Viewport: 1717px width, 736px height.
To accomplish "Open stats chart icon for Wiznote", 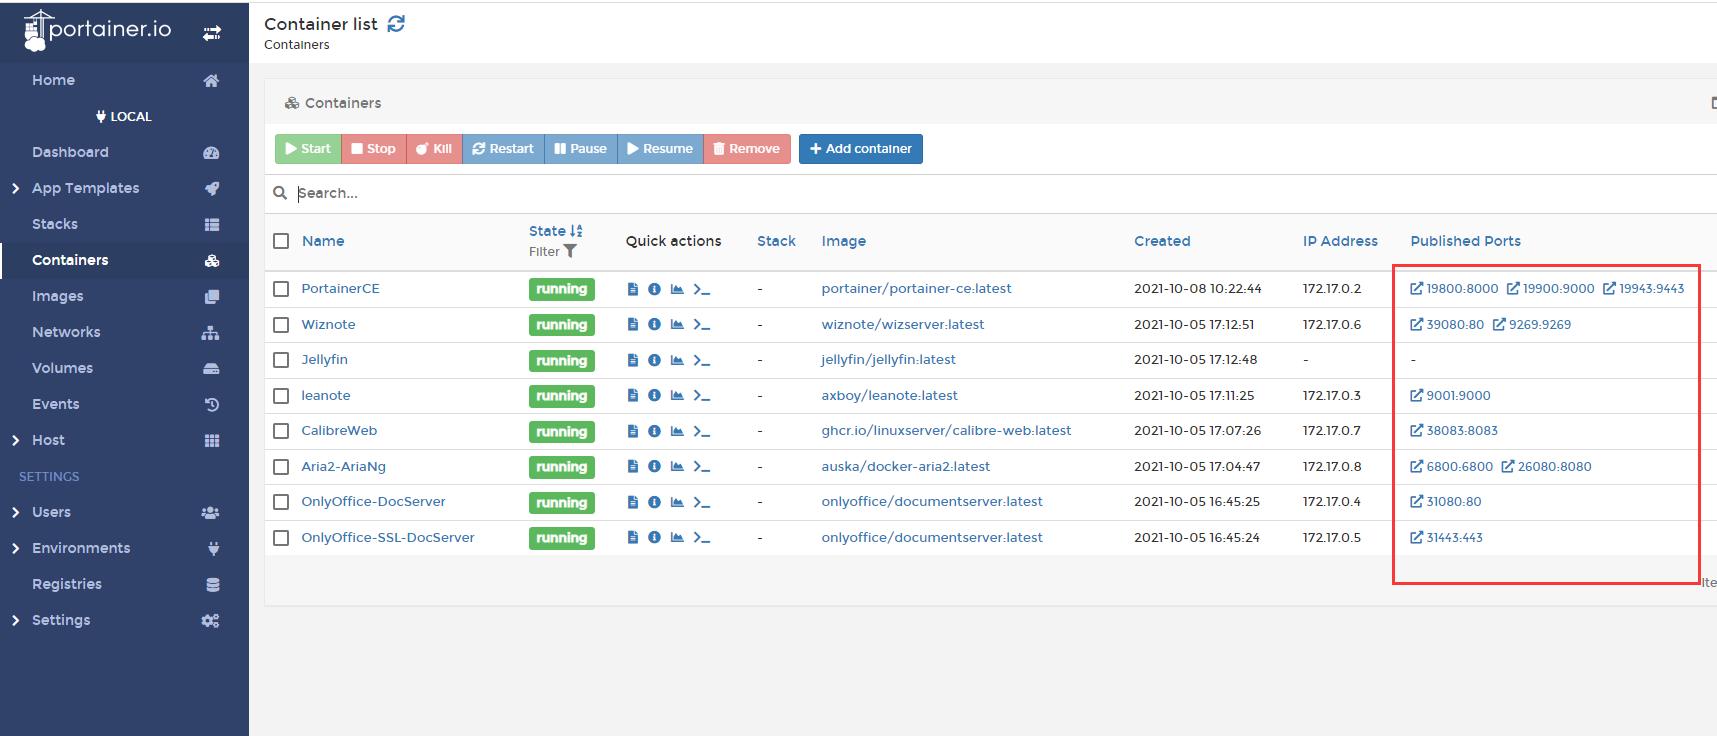I will point(677,325).
